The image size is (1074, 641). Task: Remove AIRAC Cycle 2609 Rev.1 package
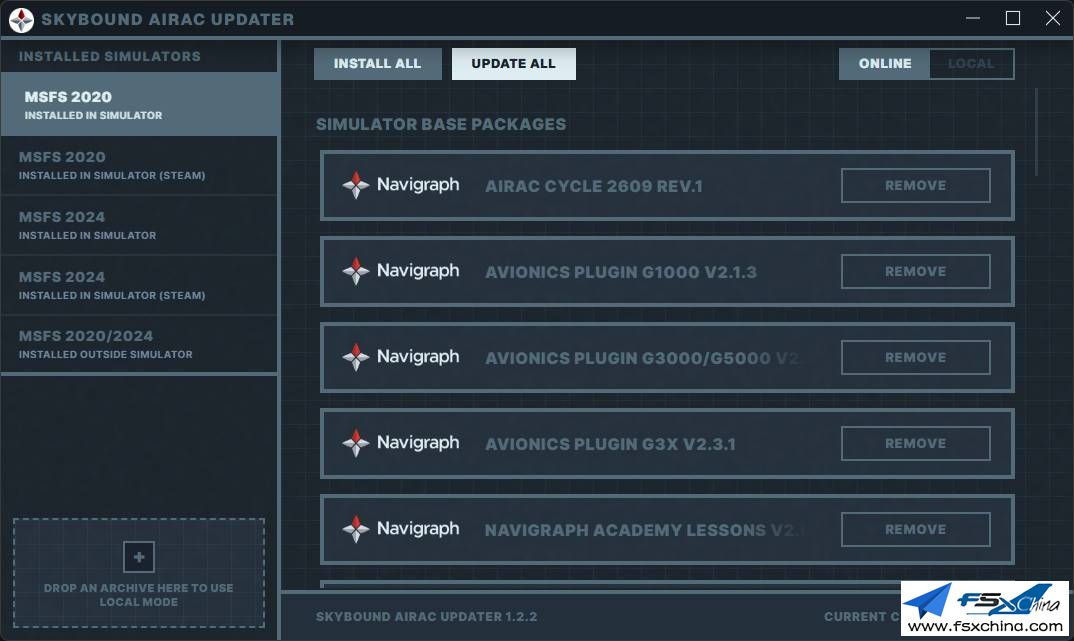point(916,186)
